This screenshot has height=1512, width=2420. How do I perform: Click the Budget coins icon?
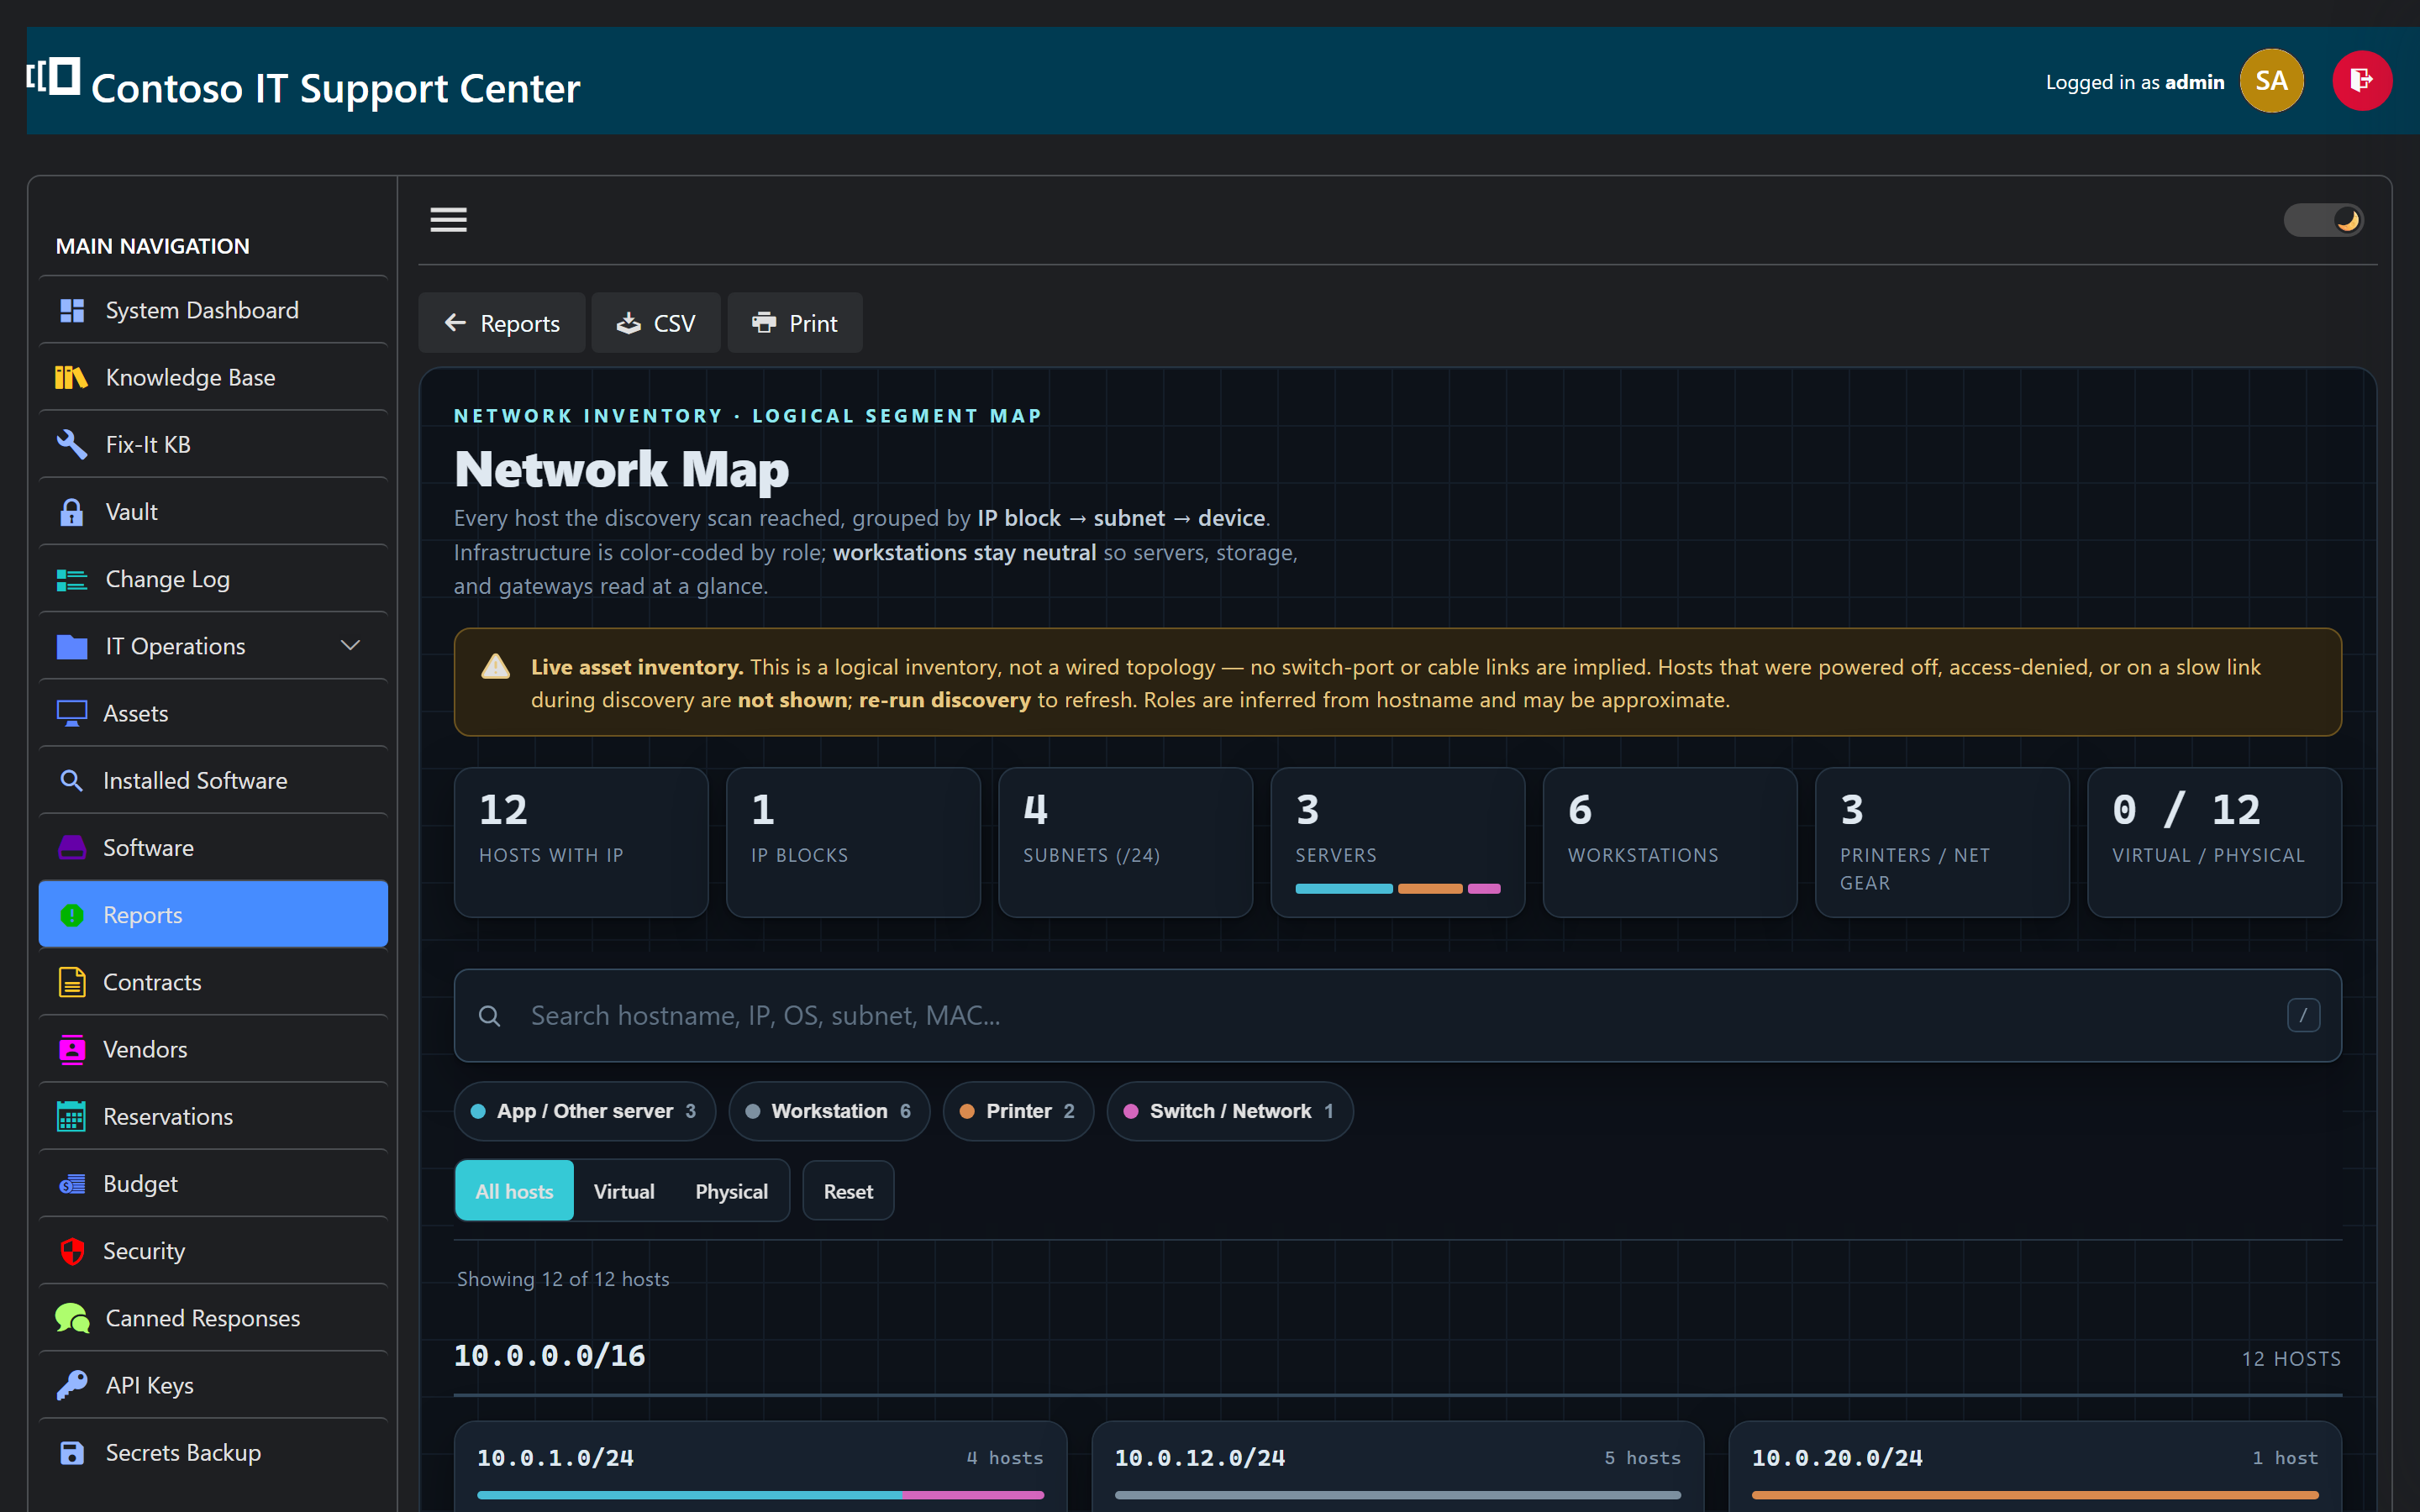(72, 1184)
